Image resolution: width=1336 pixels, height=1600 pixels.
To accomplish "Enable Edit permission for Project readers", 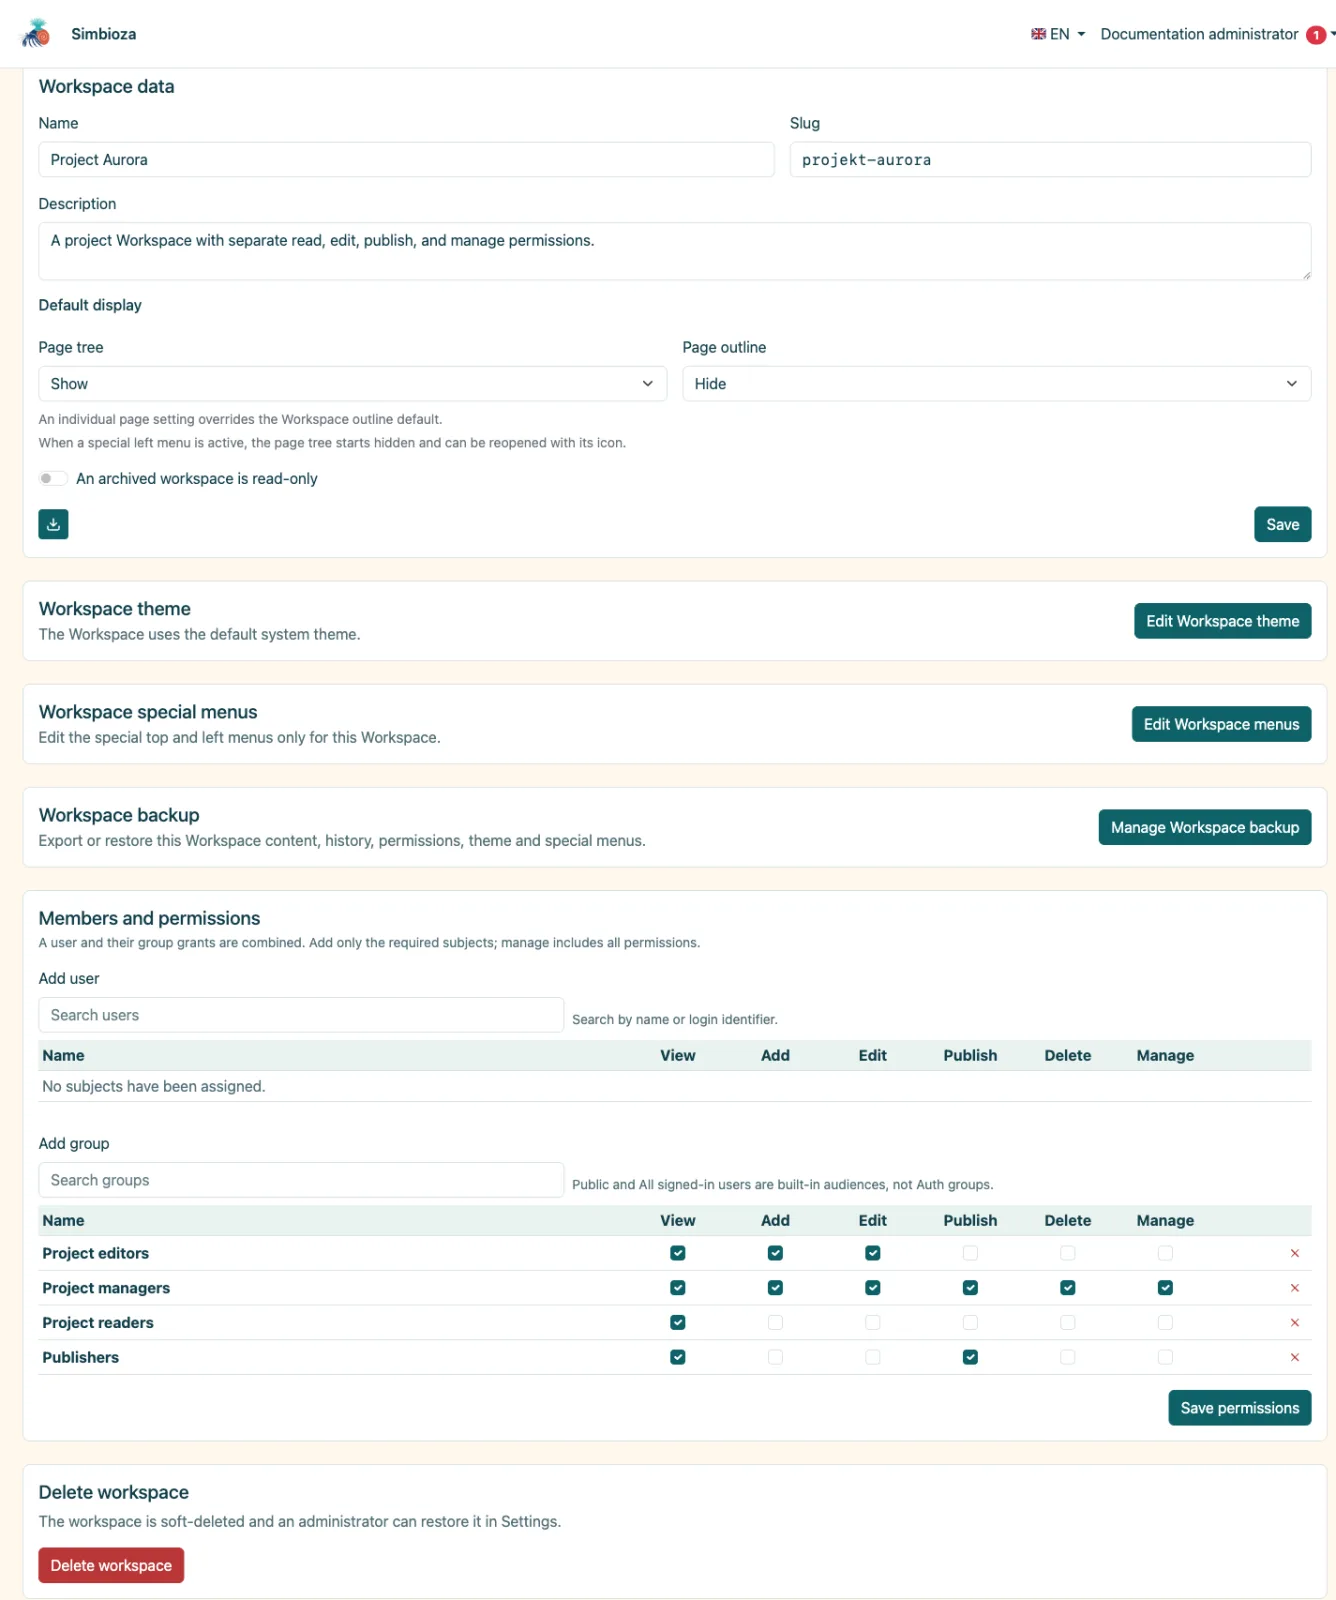I will 873,1323.
